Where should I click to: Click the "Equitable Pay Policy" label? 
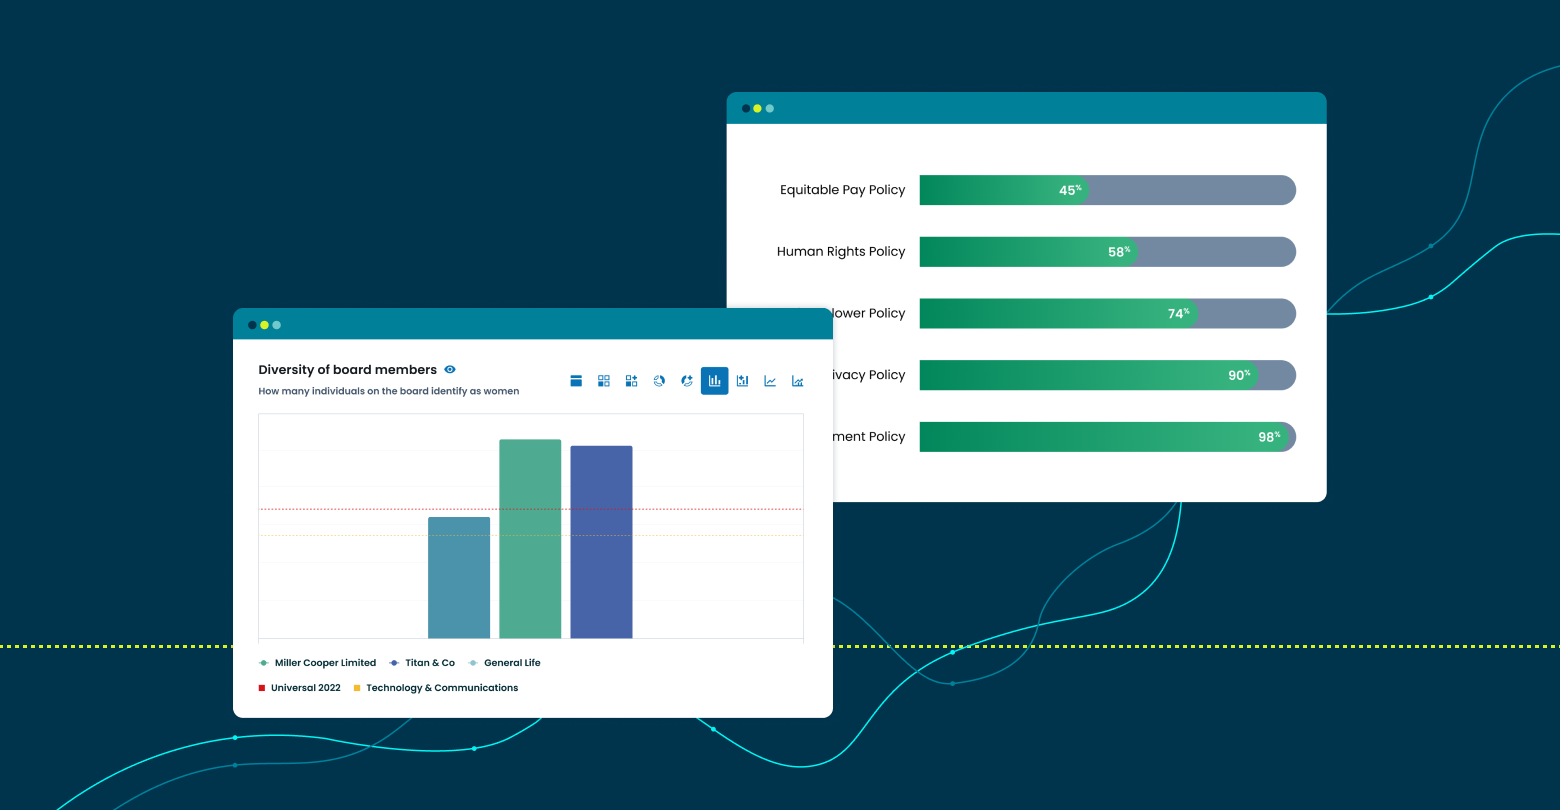pyautogui.click(x=843, y=190)
